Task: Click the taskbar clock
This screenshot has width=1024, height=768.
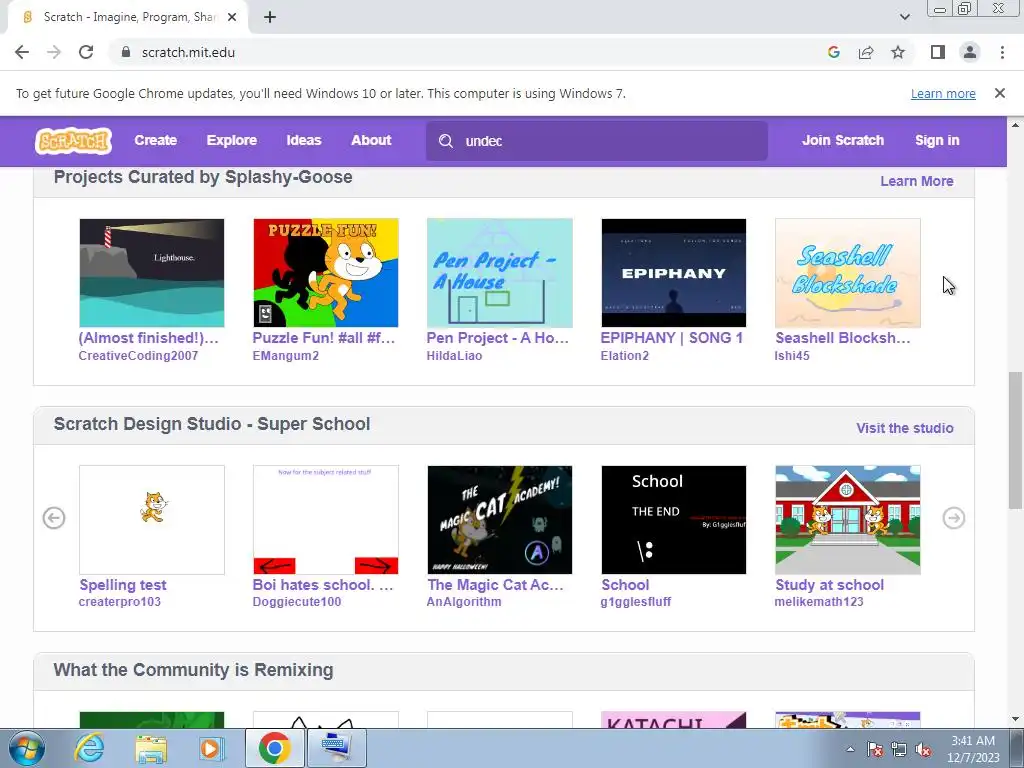Action: pyautogui.click(x=973, y=749)
